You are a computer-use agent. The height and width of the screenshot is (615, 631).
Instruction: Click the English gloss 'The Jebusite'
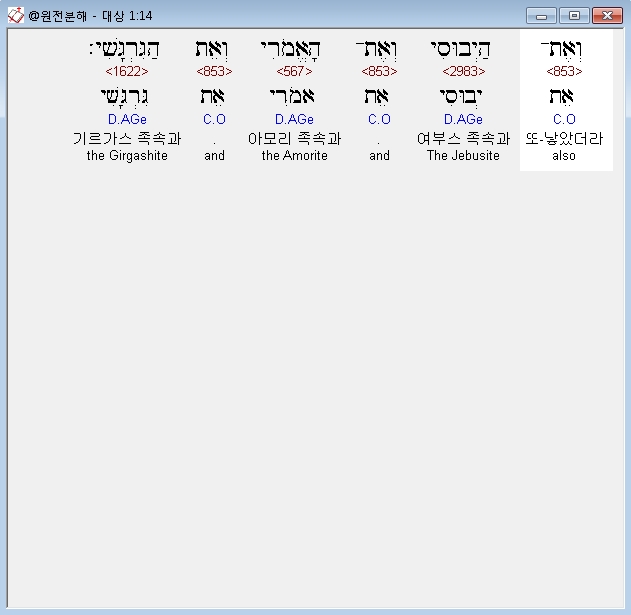click(463, 155)
